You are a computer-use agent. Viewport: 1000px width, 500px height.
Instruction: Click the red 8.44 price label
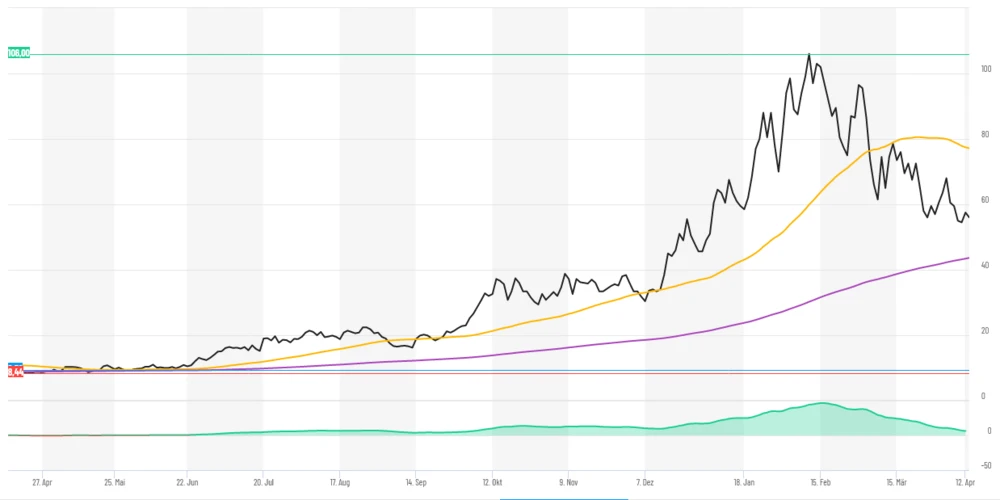(x=16, y=372)
